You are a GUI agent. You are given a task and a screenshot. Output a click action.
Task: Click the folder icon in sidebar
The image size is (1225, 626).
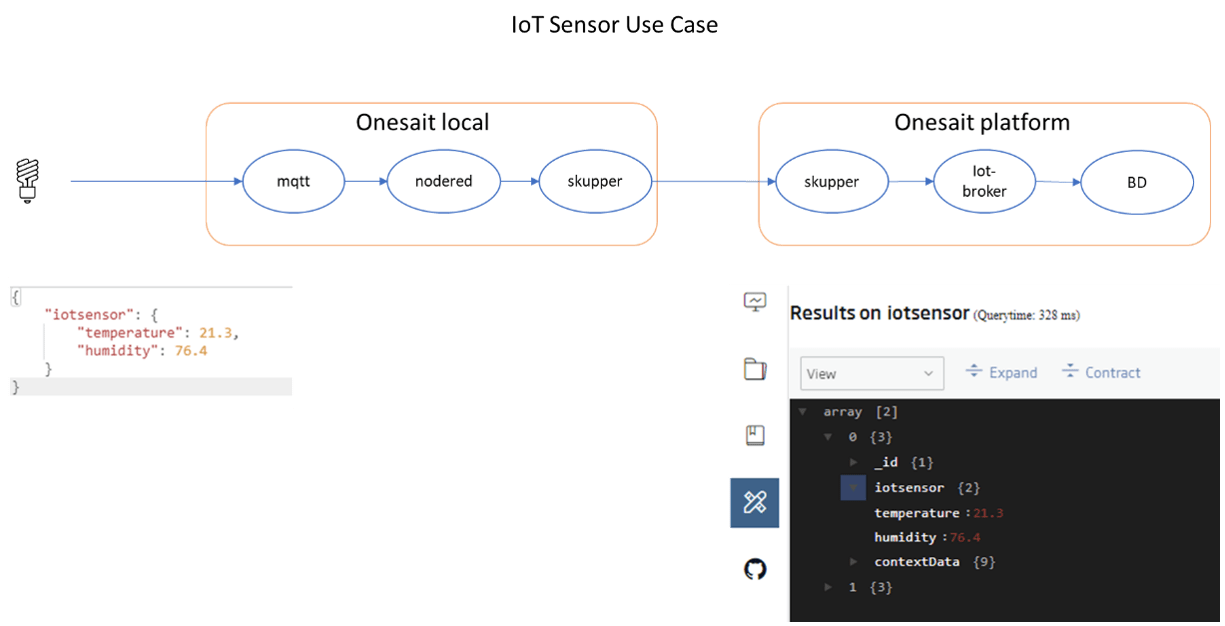coord(755,369)
